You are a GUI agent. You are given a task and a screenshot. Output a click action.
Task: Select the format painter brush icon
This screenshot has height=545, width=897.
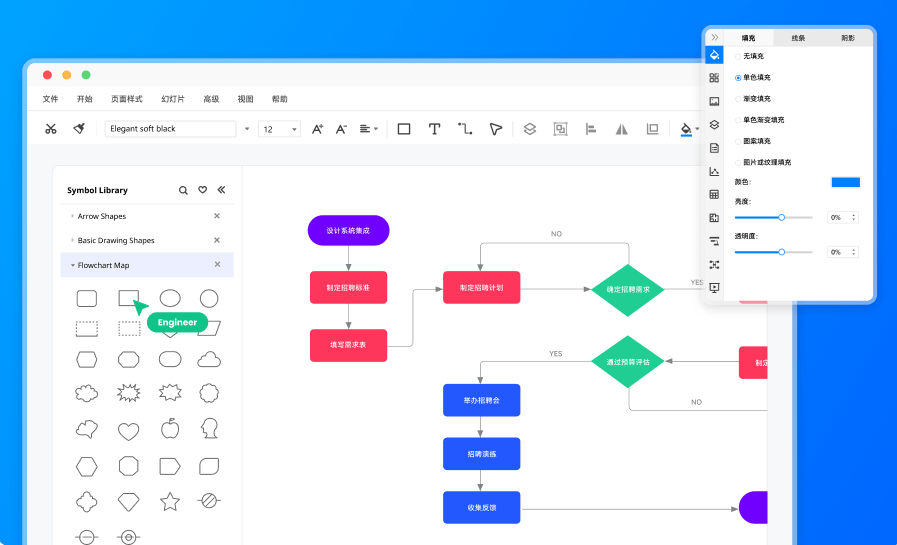click(78, 129)
